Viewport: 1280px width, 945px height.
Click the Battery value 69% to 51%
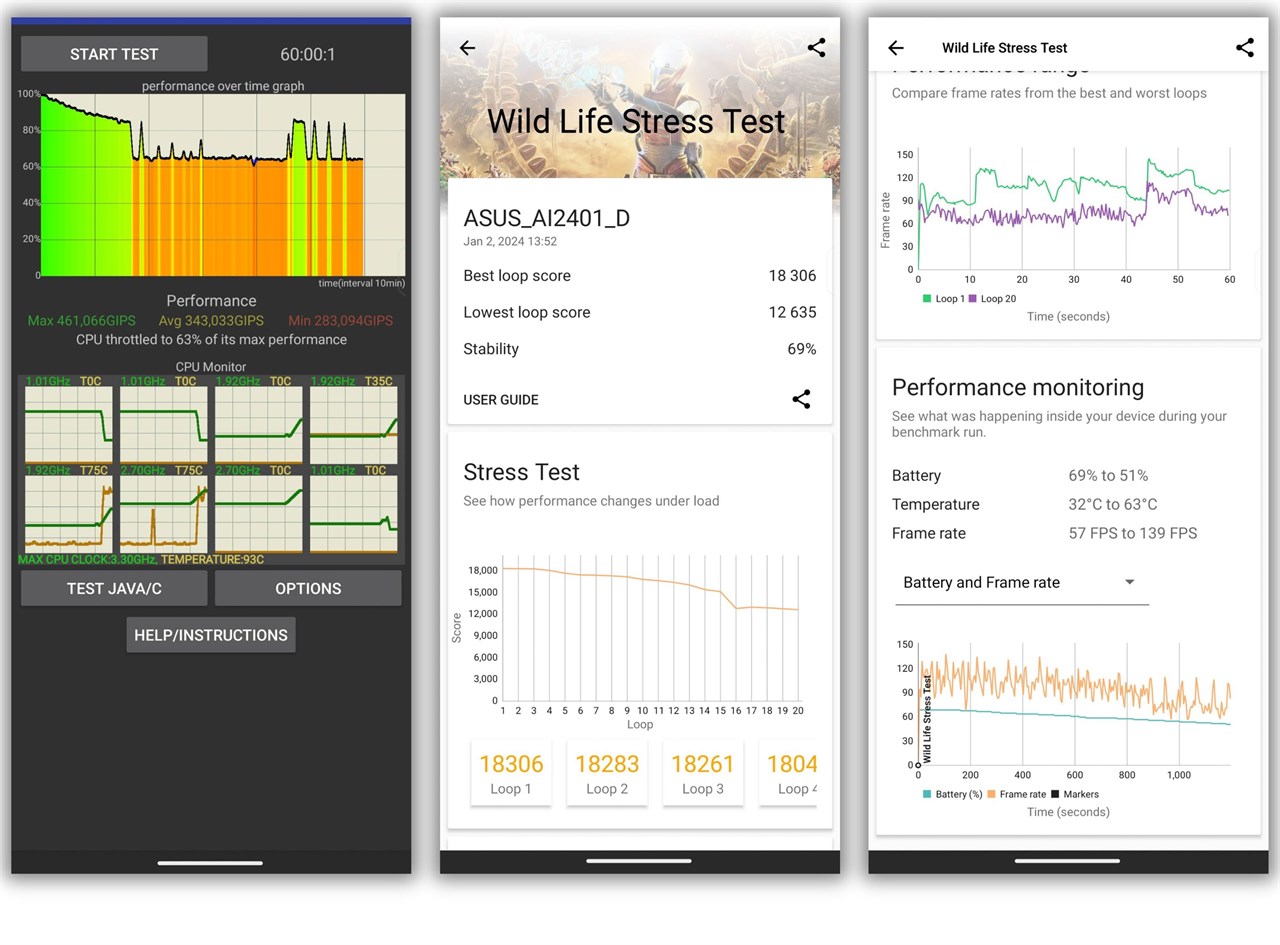click(1108, 476)
